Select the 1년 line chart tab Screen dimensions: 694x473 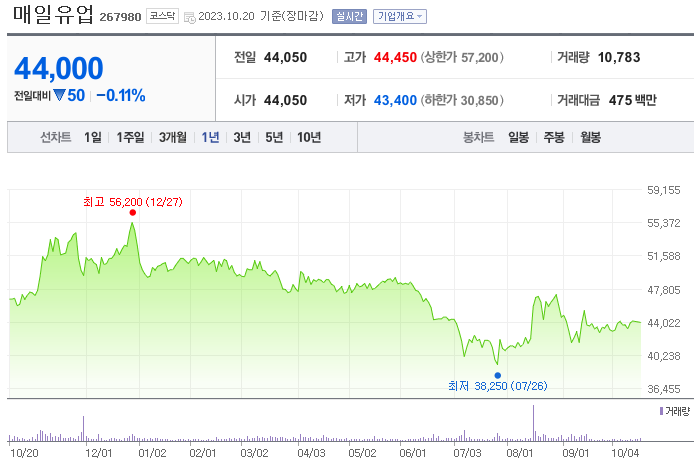(210, 138)
